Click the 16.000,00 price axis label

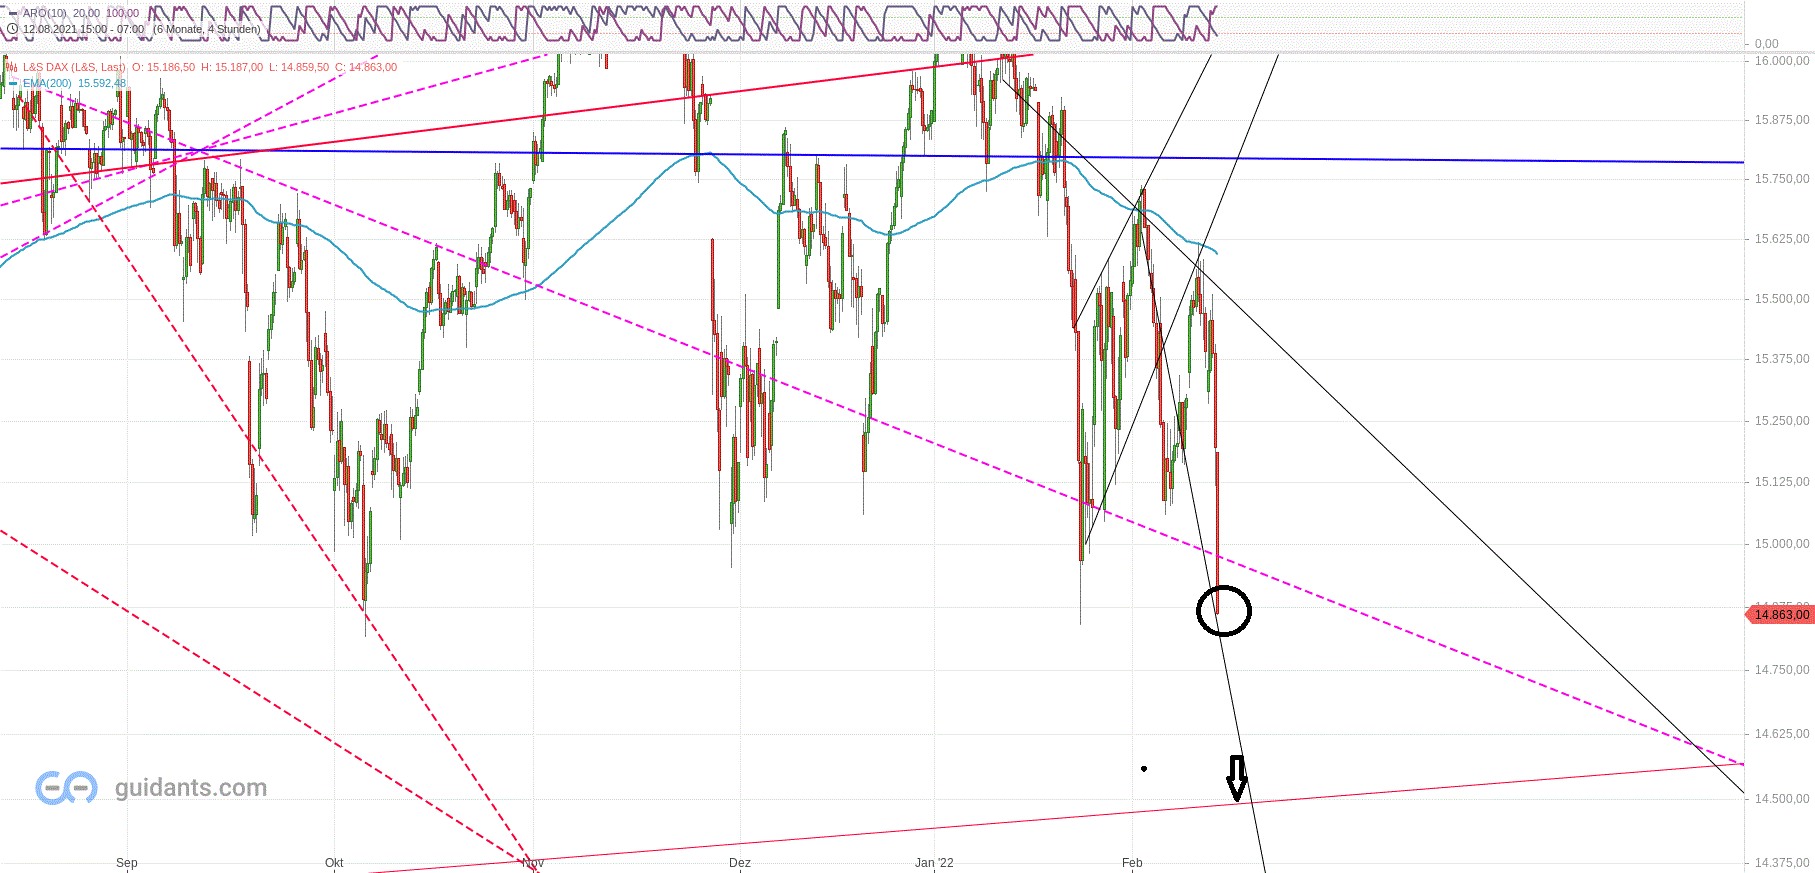1781,61
